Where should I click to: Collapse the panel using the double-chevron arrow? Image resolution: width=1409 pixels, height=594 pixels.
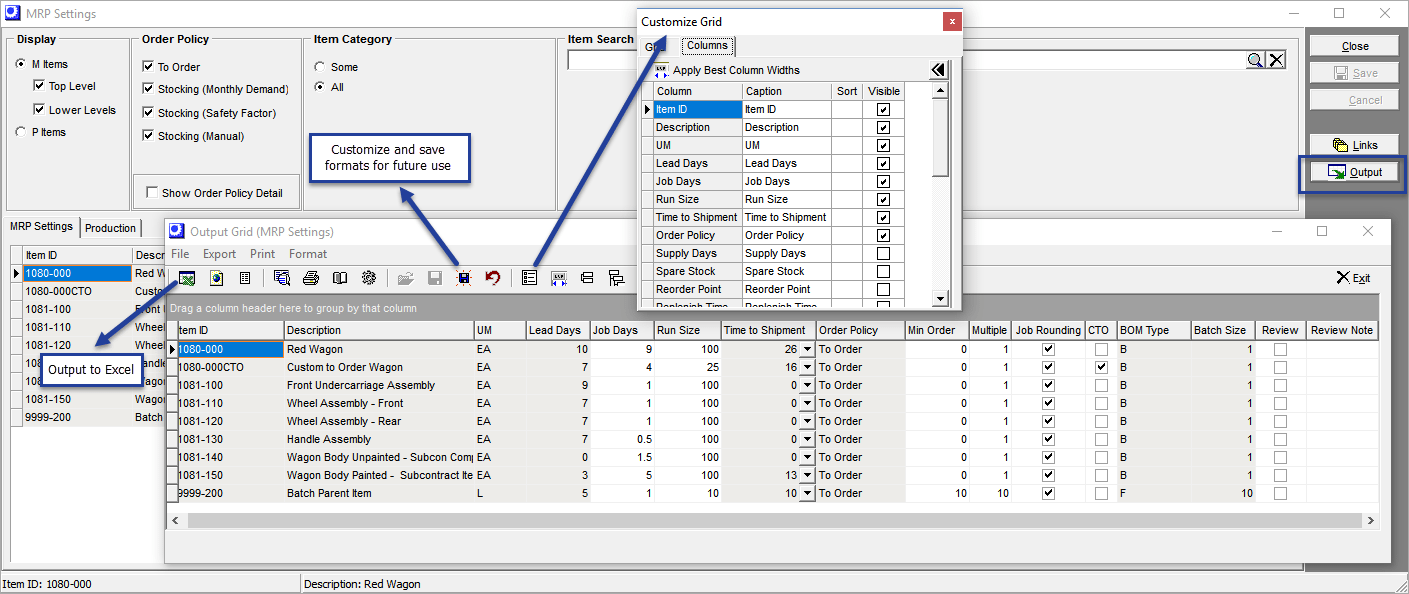coord(938,69)
